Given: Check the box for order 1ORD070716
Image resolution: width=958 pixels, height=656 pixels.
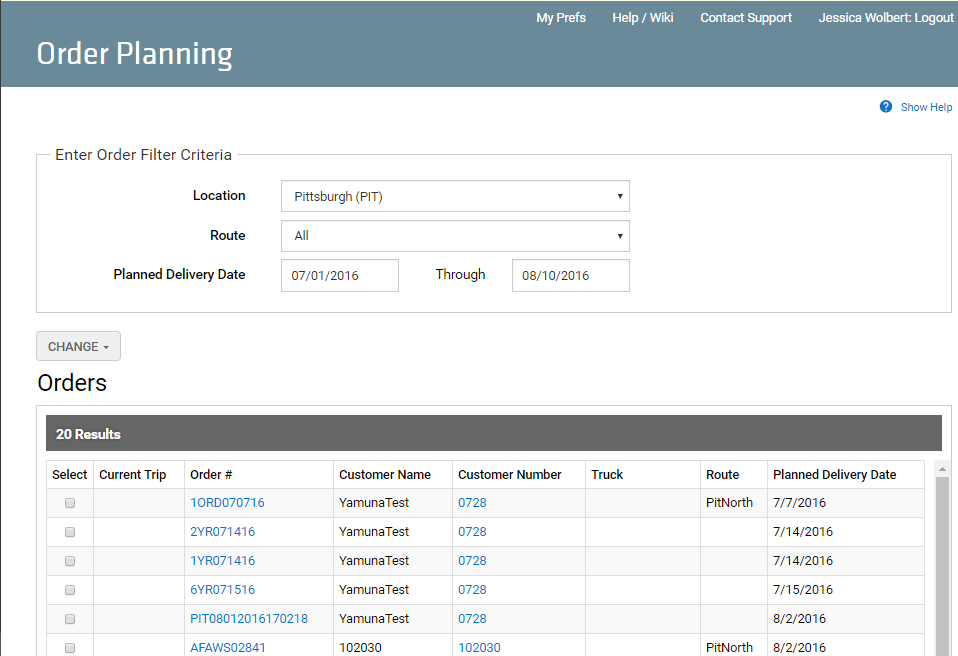Looking at the screenshot, I should click(x=70, y=503).
